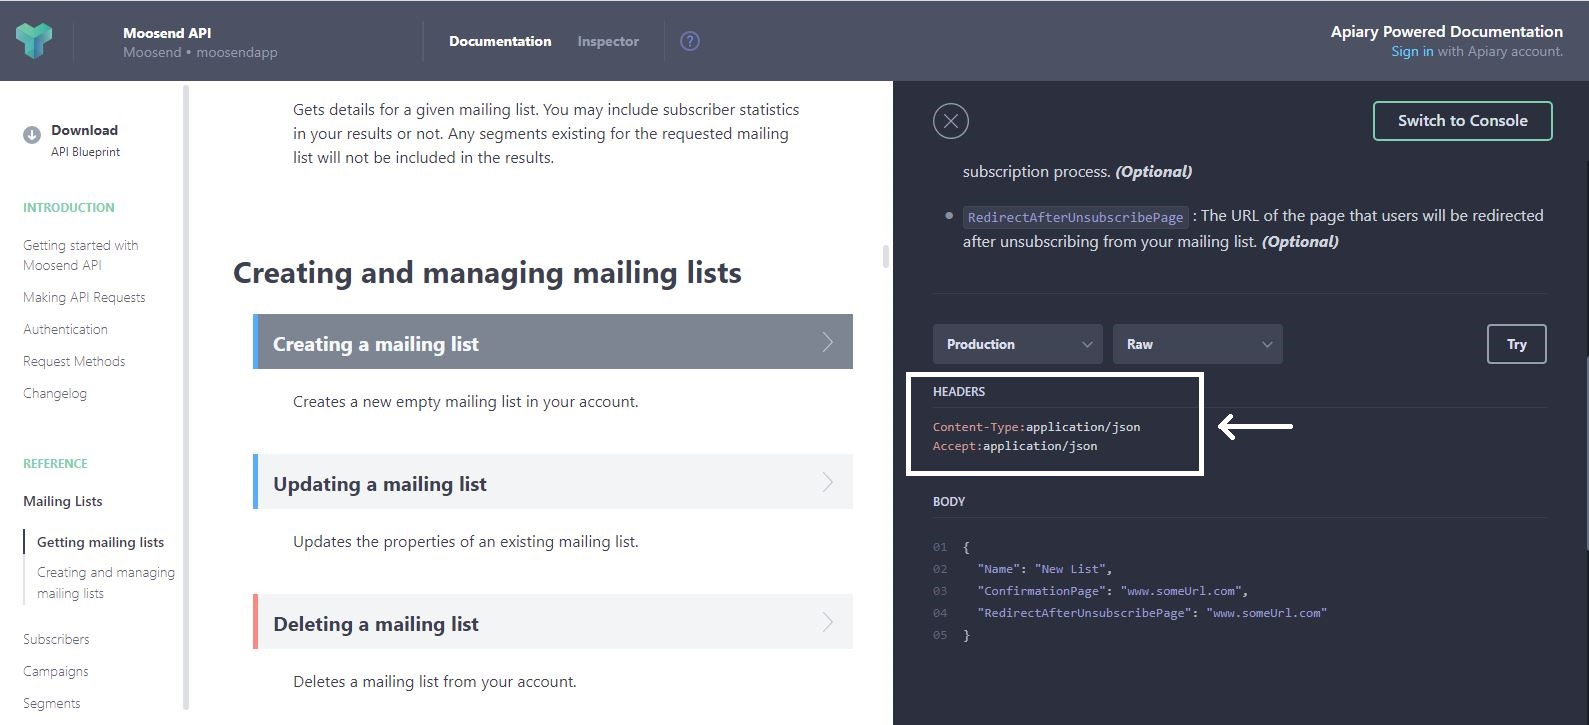Click the Apiary cube logo

(x=34, y=41)
